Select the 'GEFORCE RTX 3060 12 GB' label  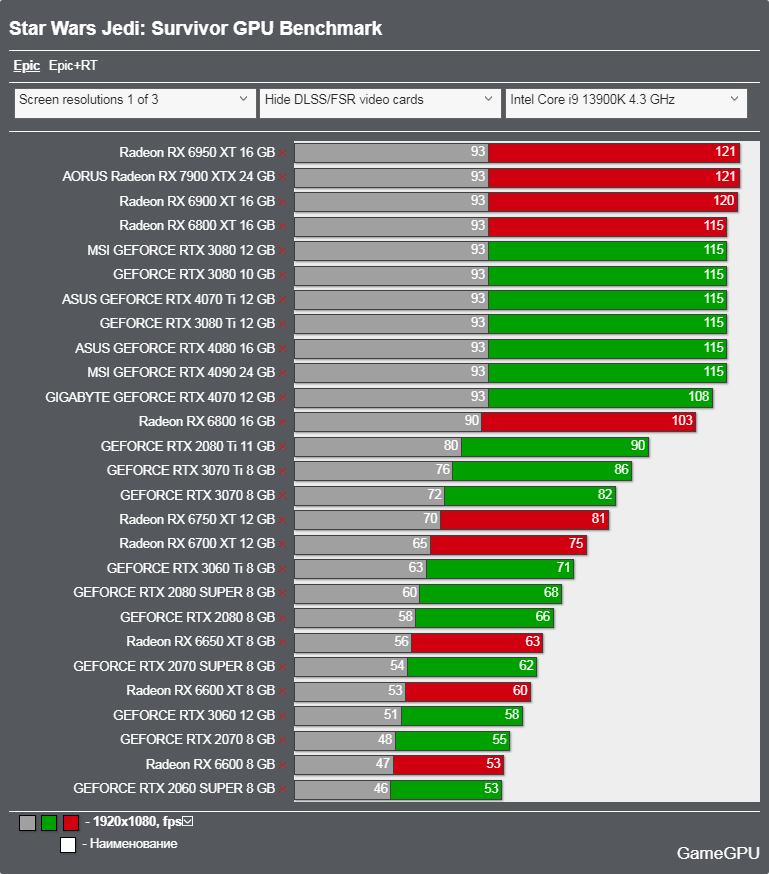(x=194, y=716)
